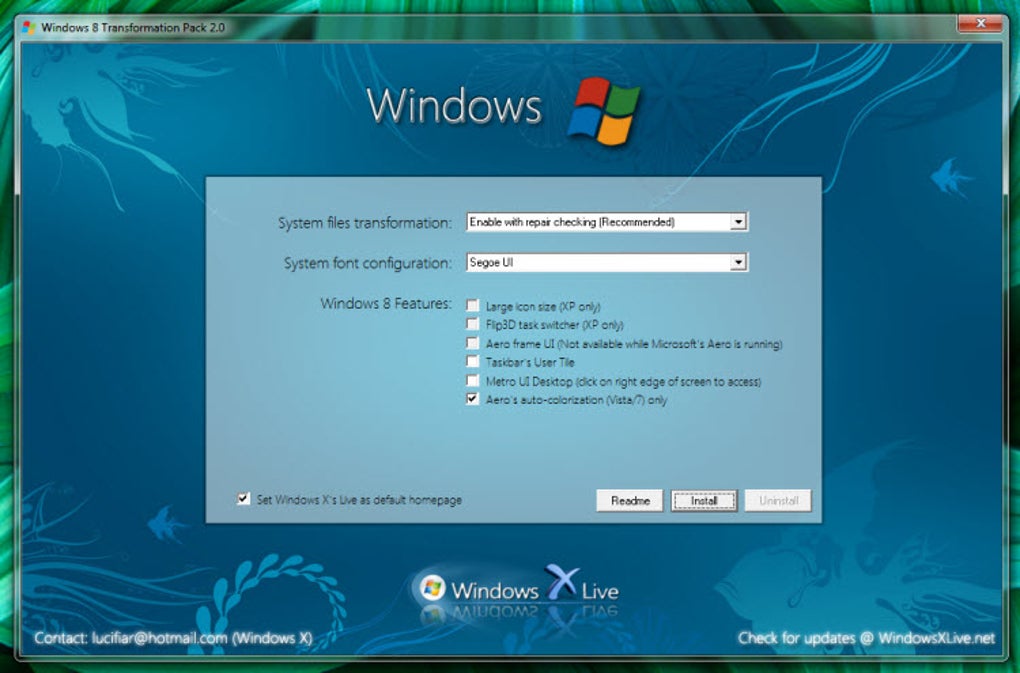This screenshot has width=1020, height=673.
Task: Start installation with the Install button
Action: [704, 501]
